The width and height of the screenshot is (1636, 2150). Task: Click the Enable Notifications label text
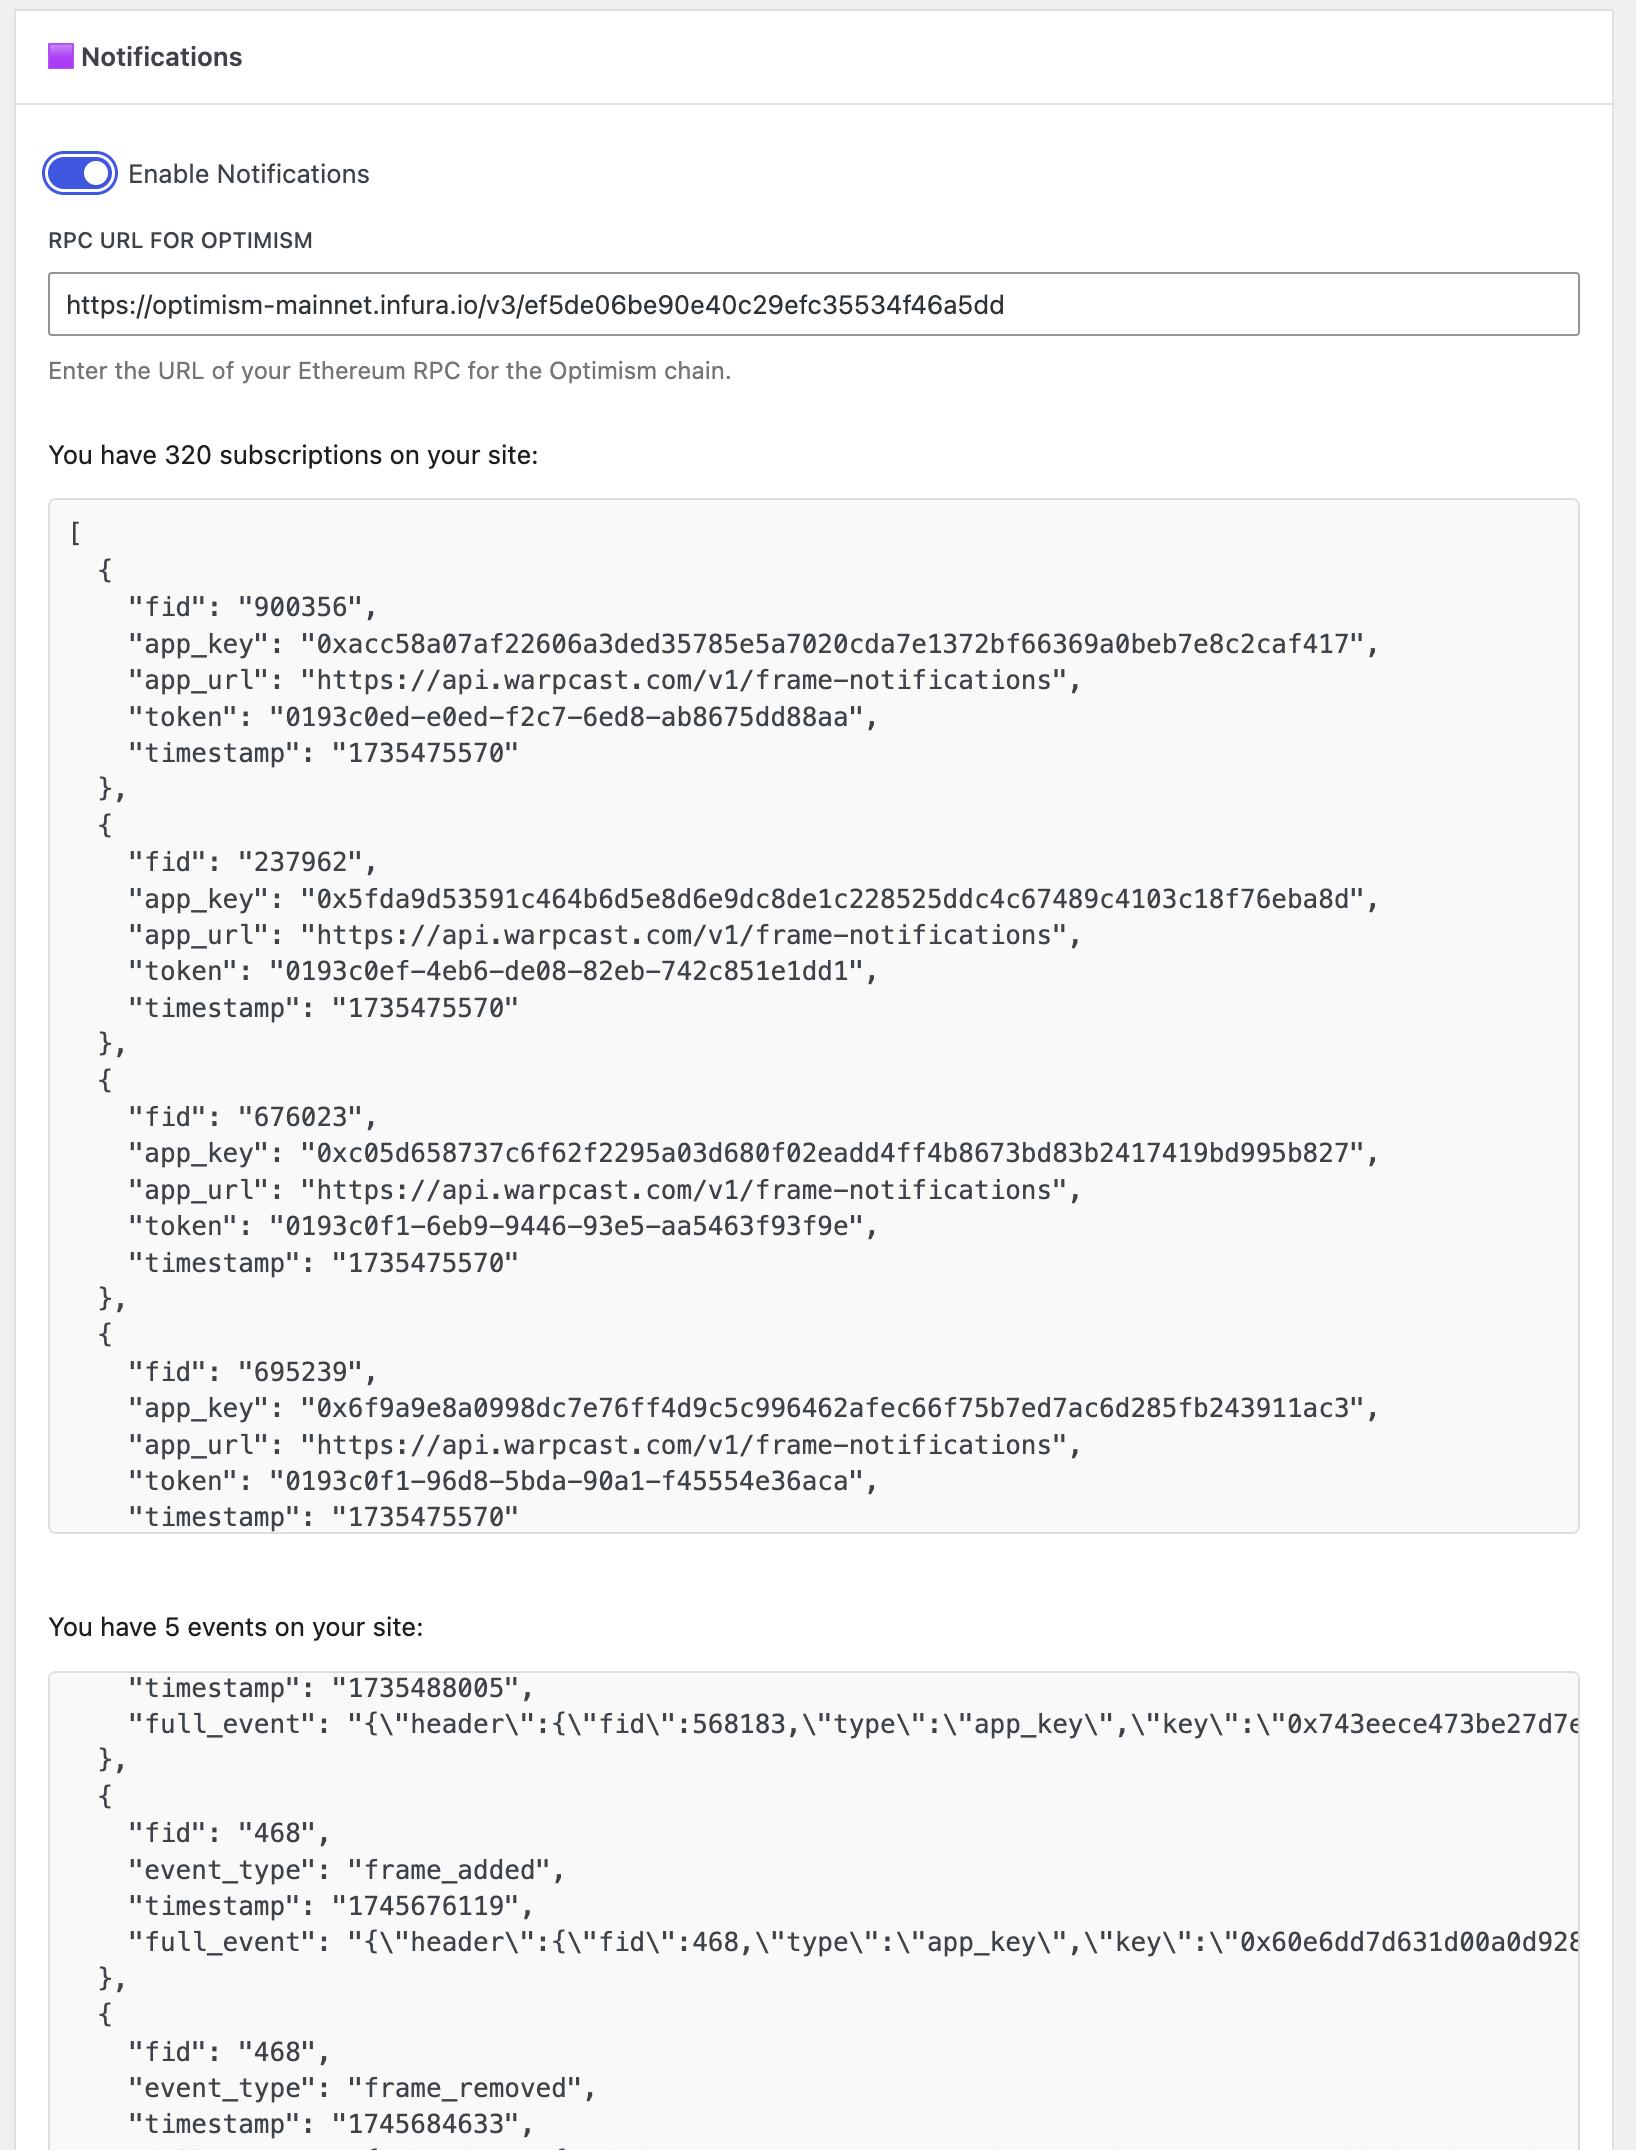tap(249, 174)
